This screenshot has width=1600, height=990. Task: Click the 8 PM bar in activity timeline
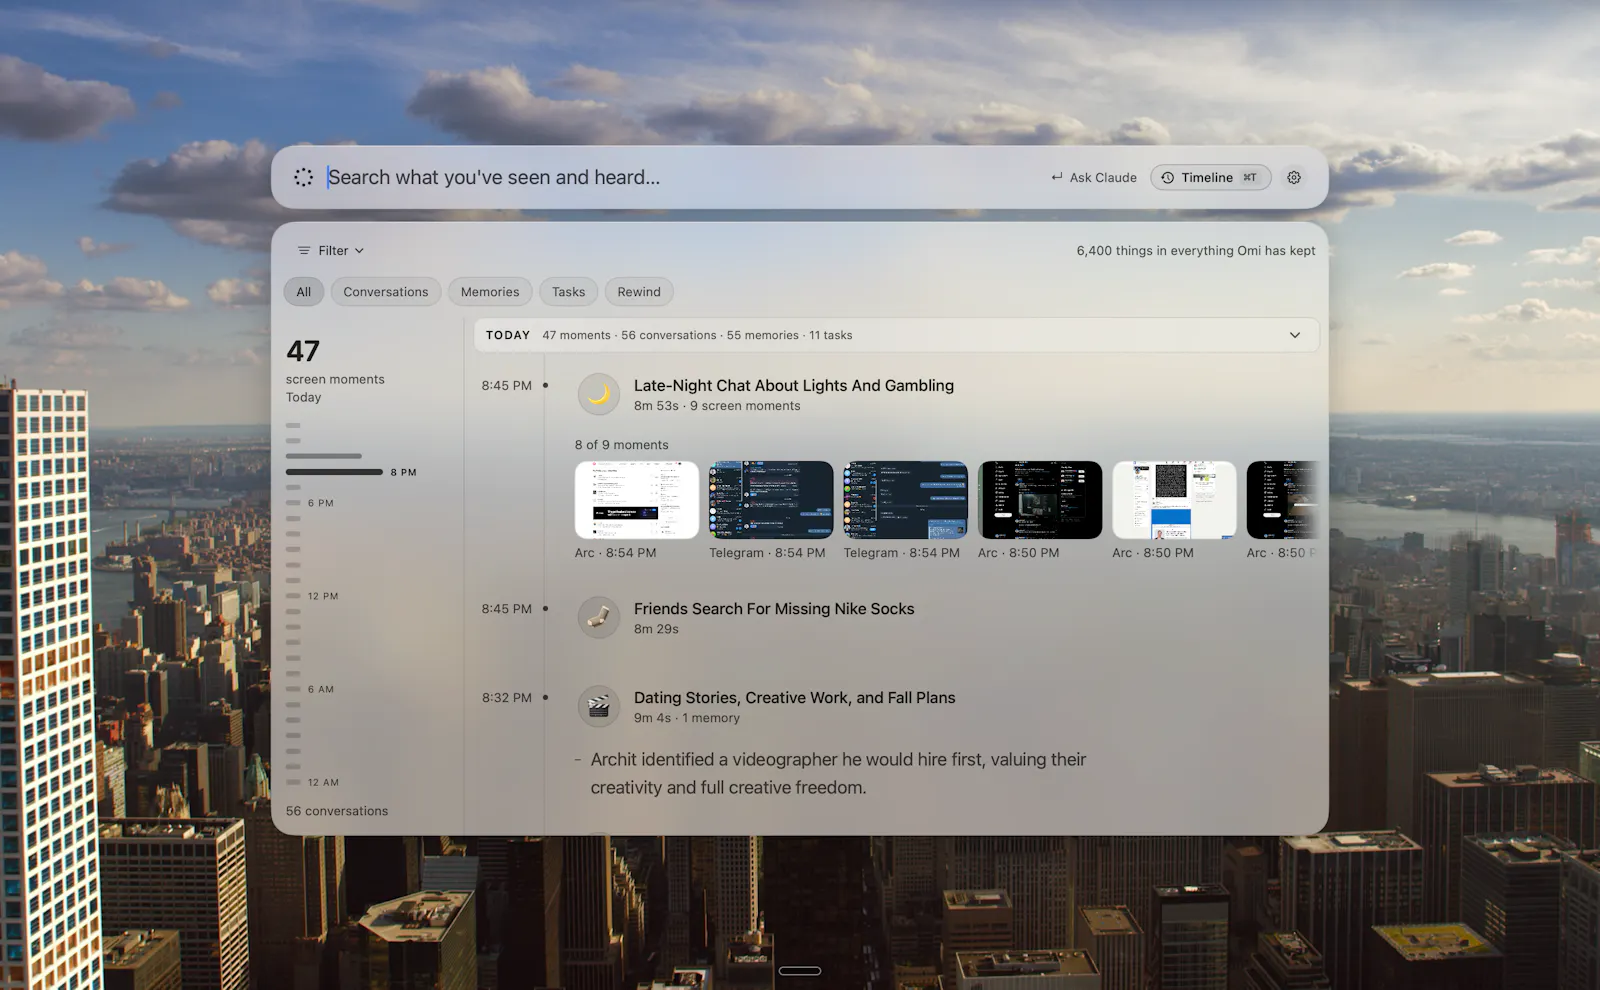pos(334,472)
